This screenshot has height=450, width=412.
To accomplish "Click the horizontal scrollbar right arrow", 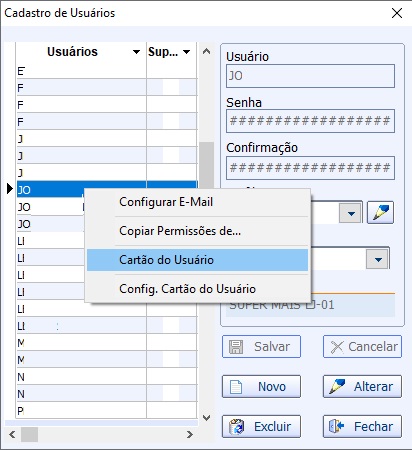I will pyautogui.click(x=190, y=434).
